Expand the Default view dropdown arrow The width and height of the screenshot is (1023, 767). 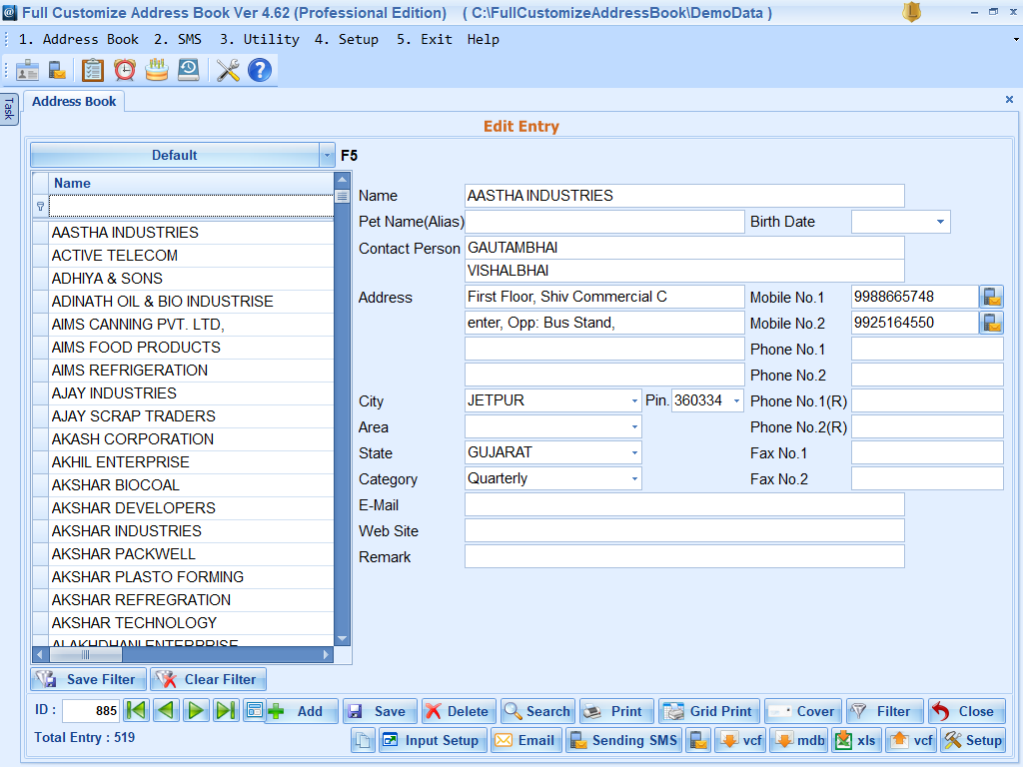(x=327, y=155)
